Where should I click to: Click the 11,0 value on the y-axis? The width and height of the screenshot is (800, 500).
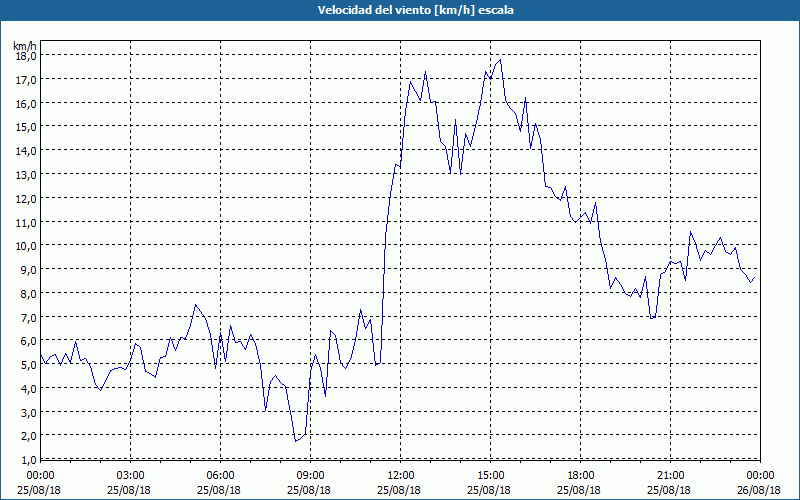click(26, 222)
